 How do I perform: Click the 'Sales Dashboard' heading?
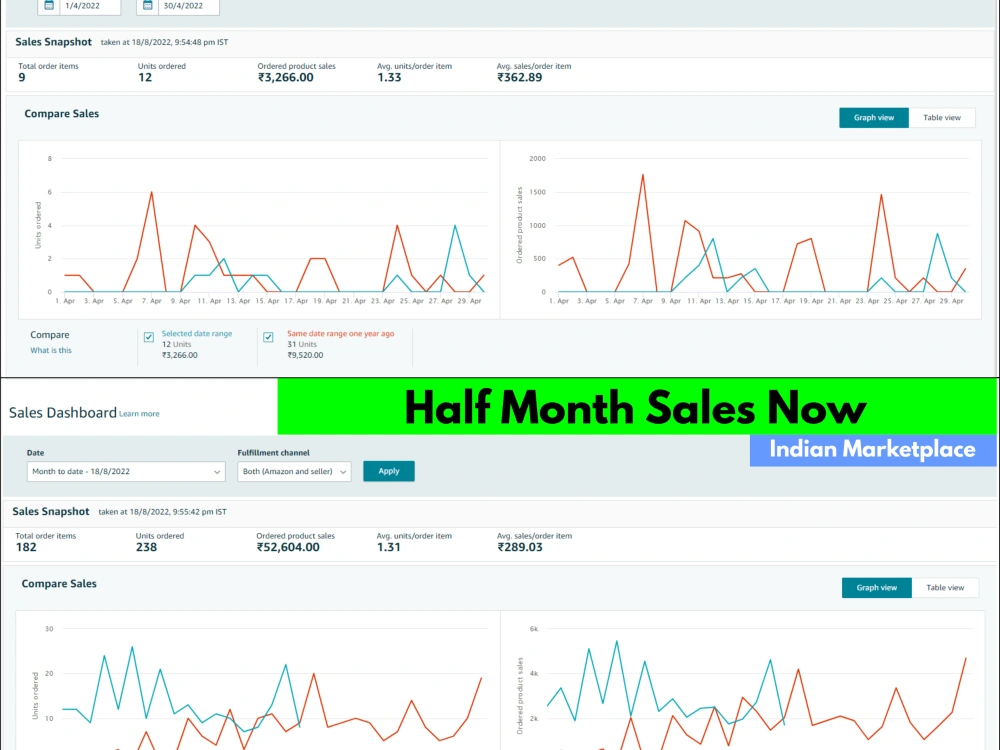(x=62, y=413)
